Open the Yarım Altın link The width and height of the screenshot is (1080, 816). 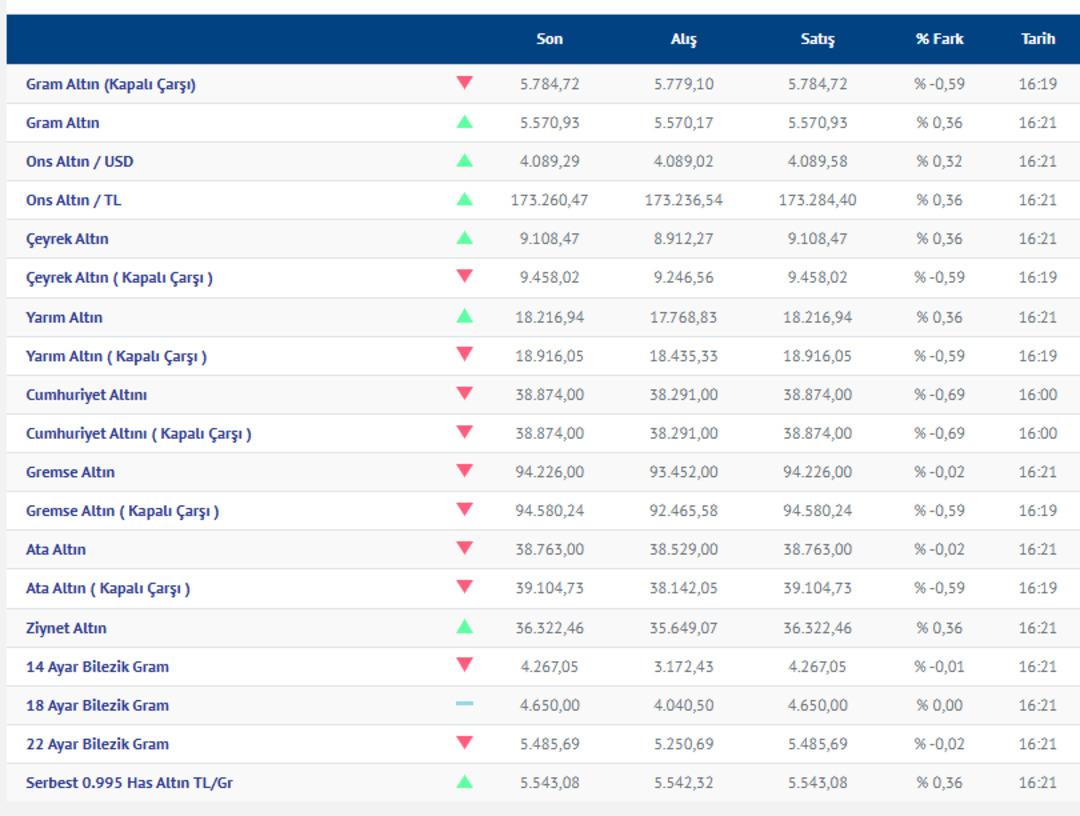(64, 317)
